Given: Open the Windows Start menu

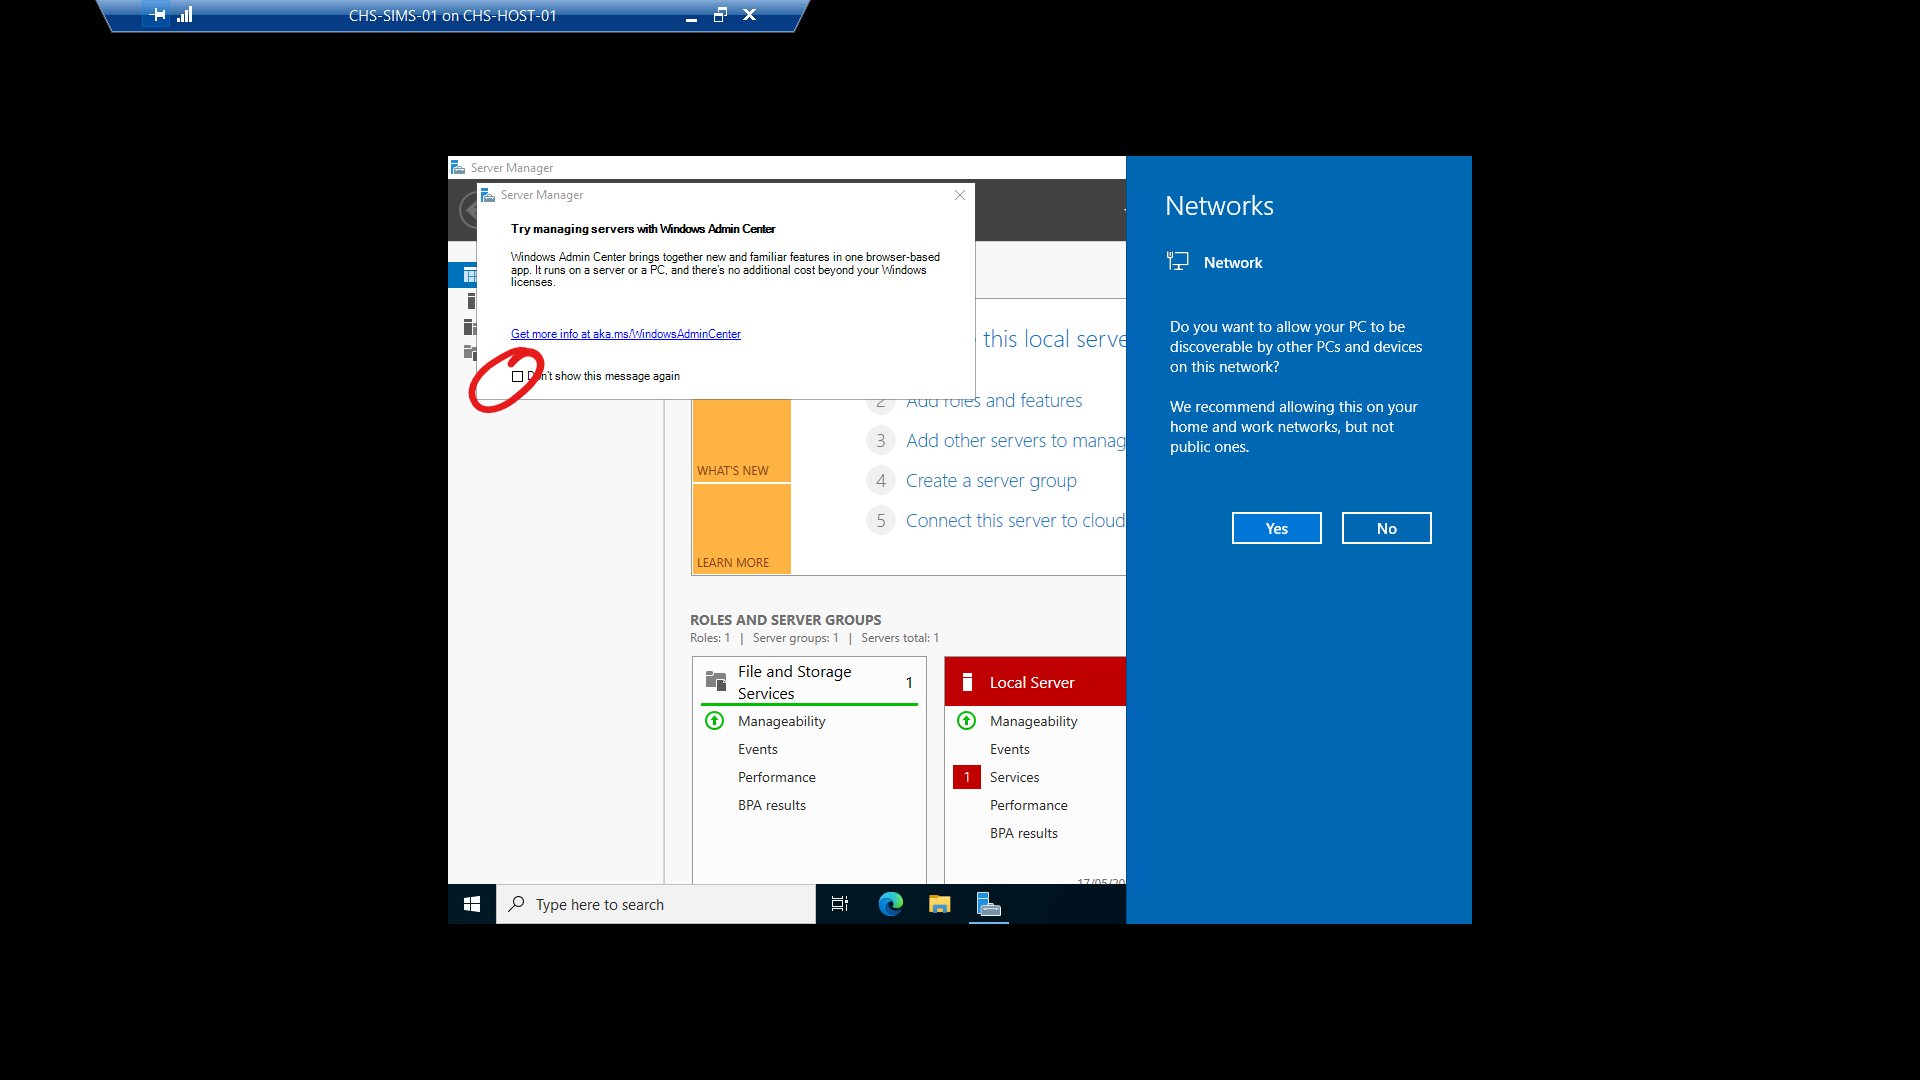Looking at the screenshot, I should 472,904.
